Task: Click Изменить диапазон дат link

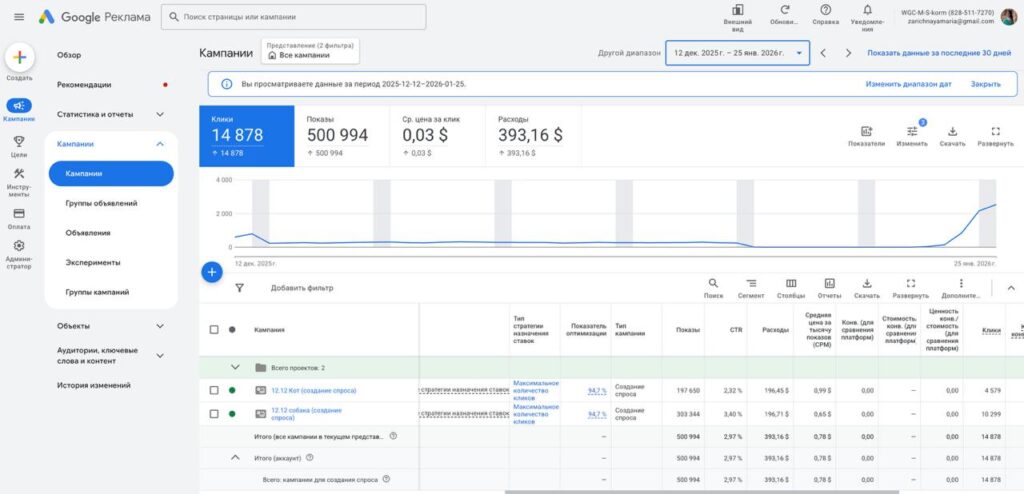Action: 908,84
